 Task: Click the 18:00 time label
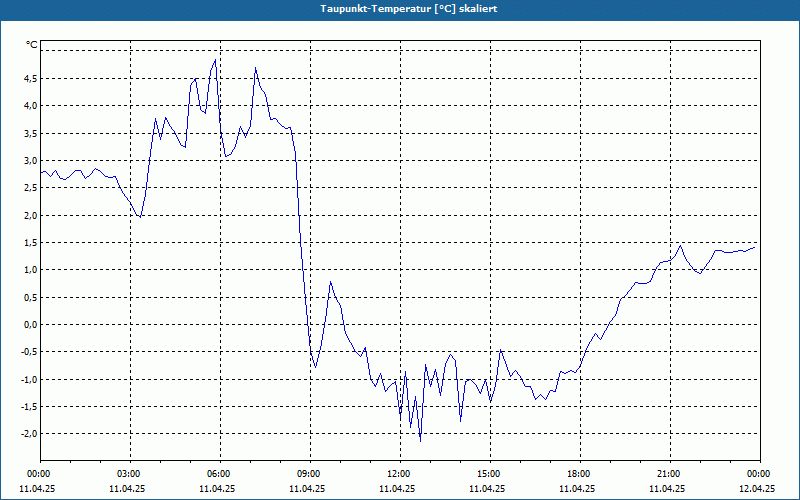pyautogui.click(x=581, y=474)
